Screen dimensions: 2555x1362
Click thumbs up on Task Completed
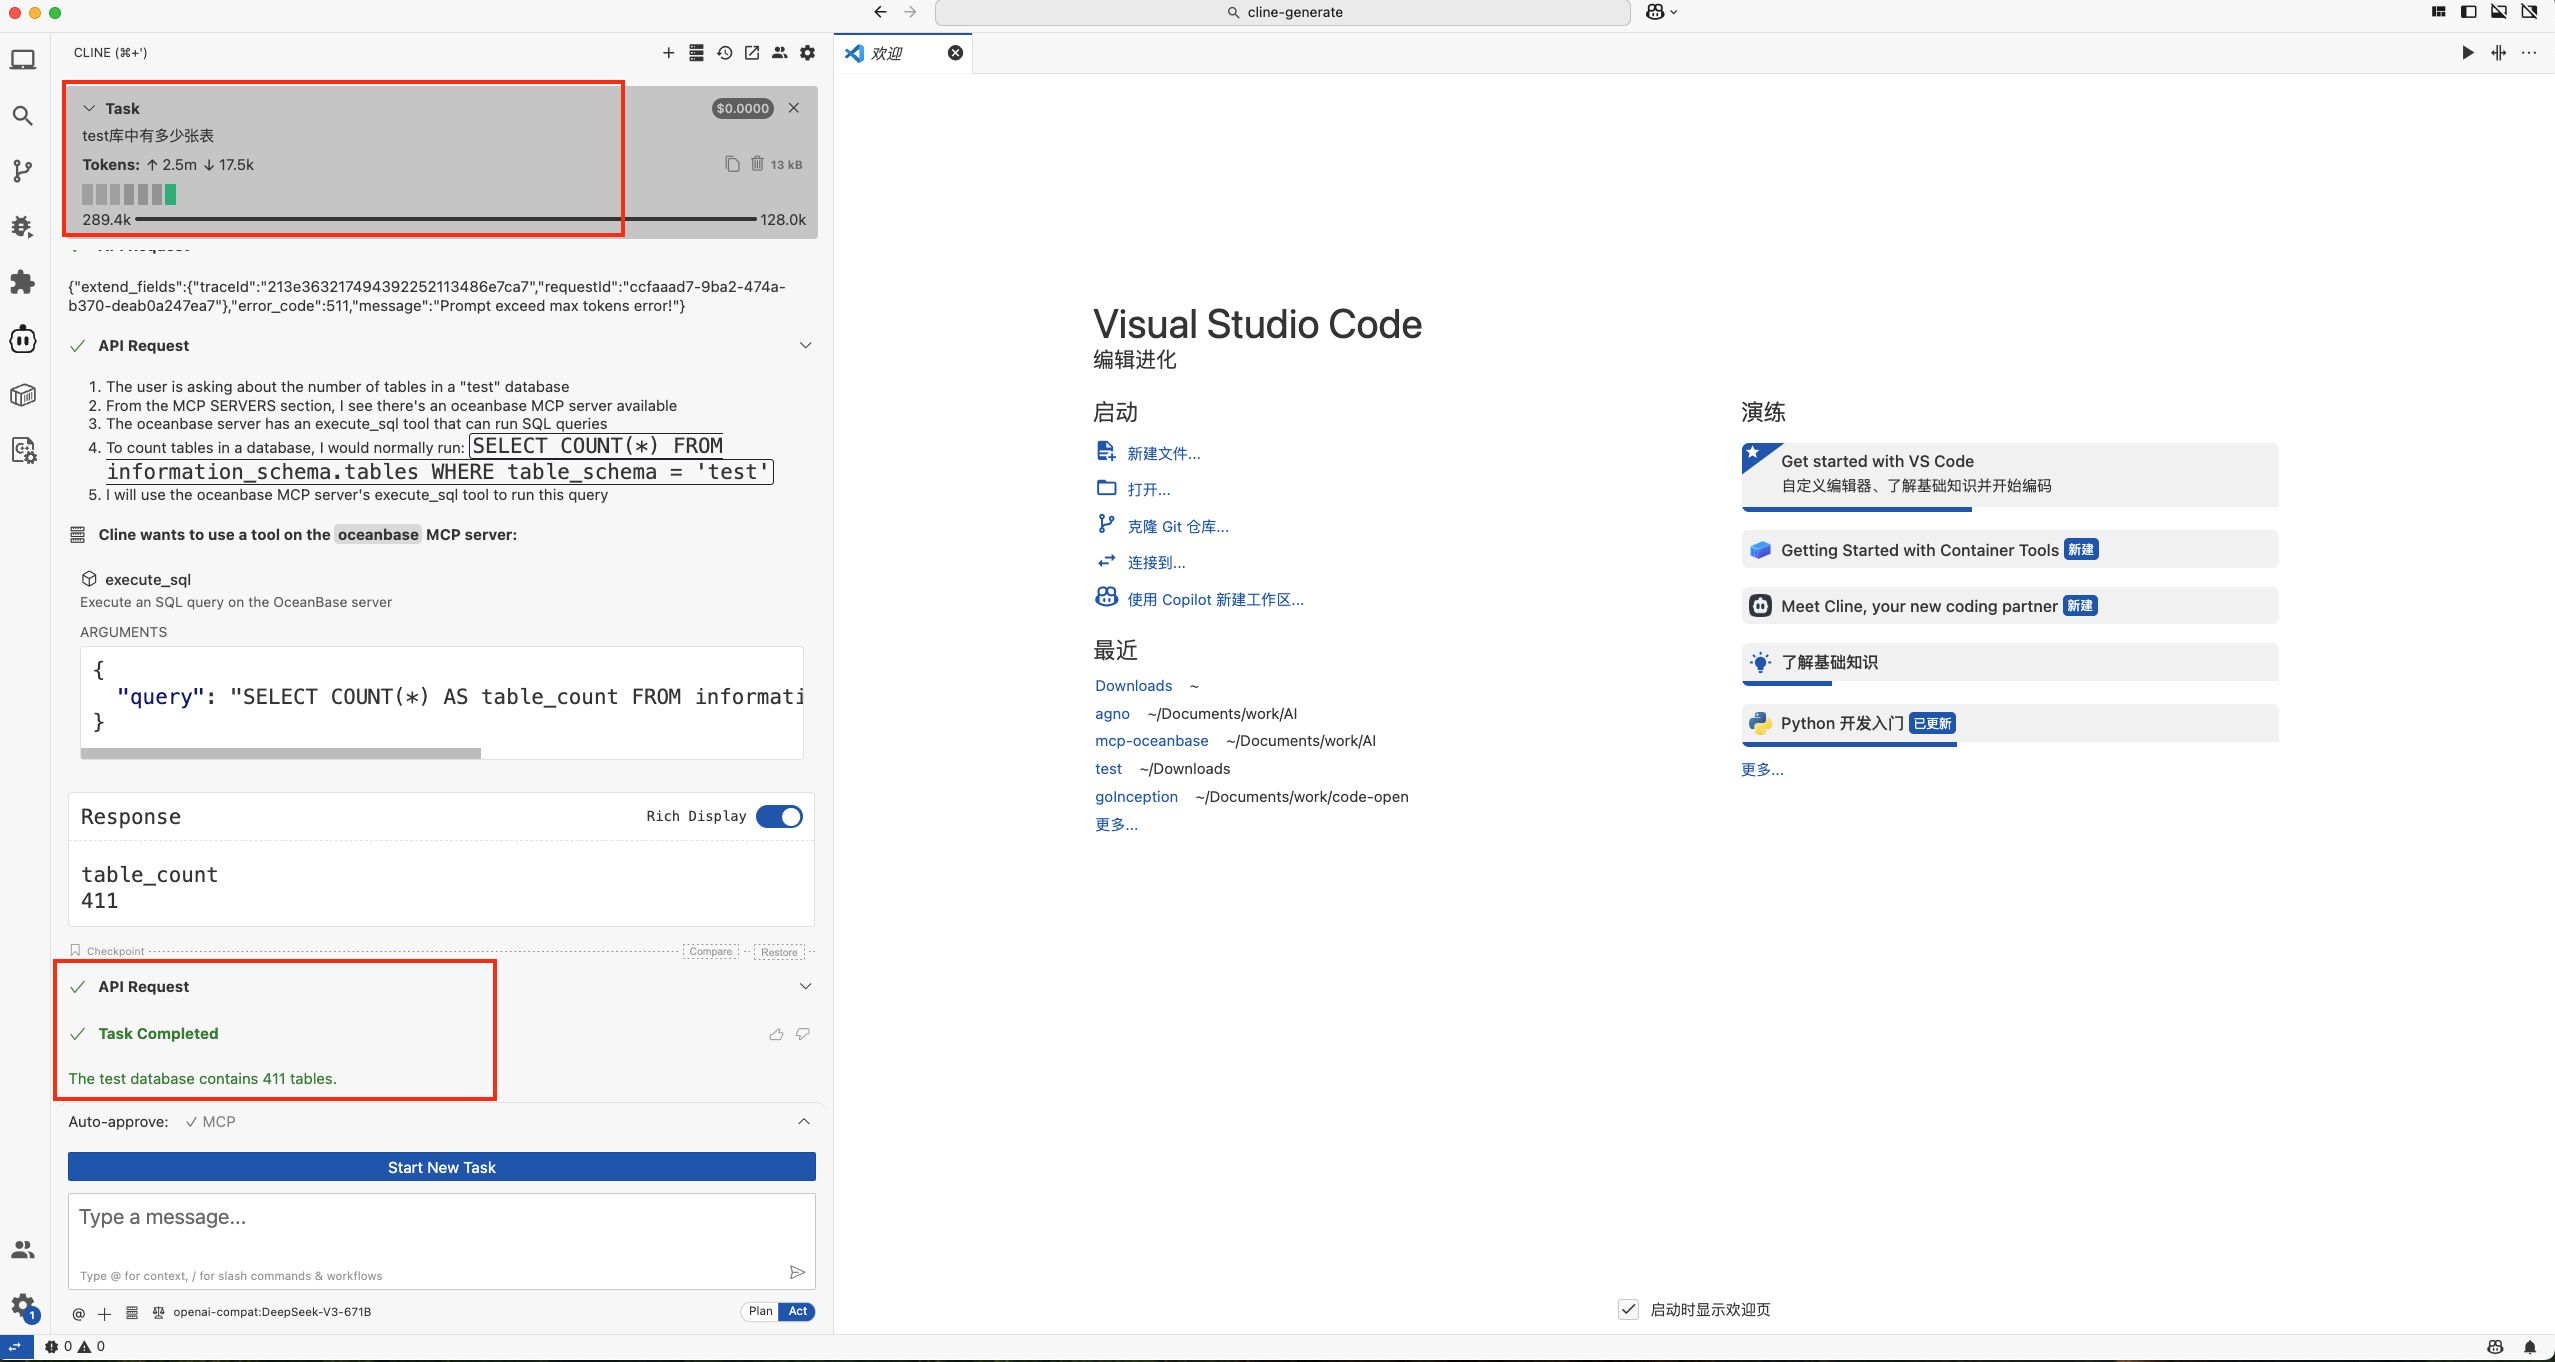tap(776, 1034)
